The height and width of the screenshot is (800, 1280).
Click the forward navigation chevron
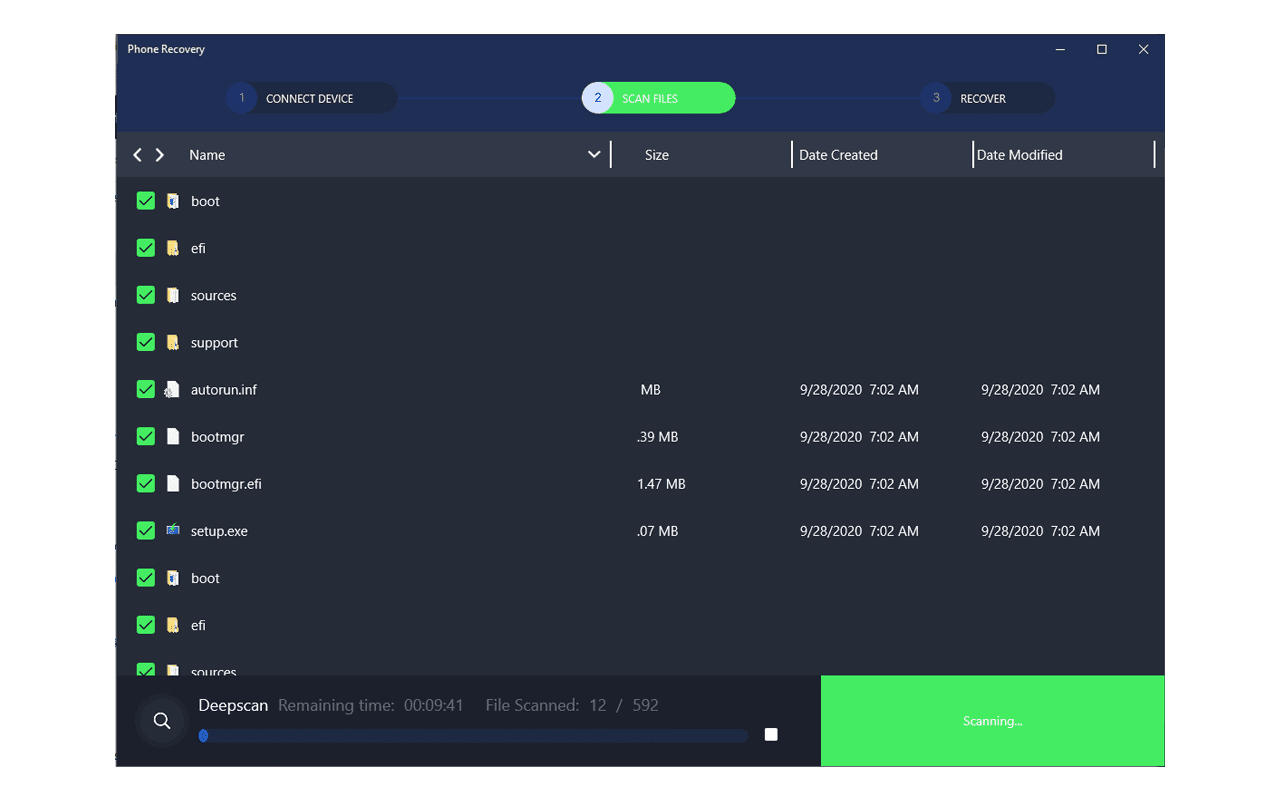(x=159, y=154)
